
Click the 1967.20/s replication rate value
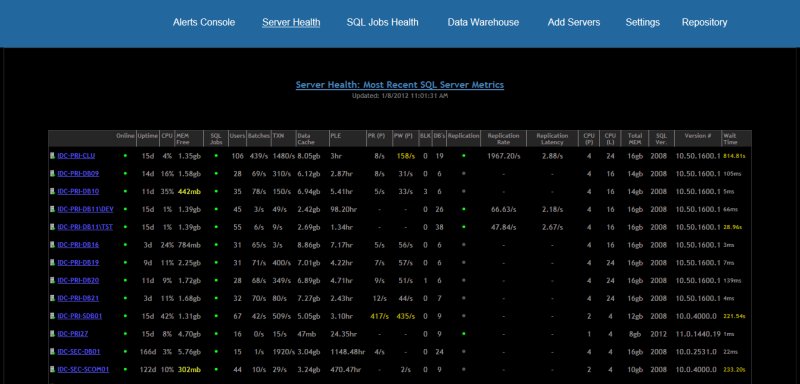(x=503, y=156)
